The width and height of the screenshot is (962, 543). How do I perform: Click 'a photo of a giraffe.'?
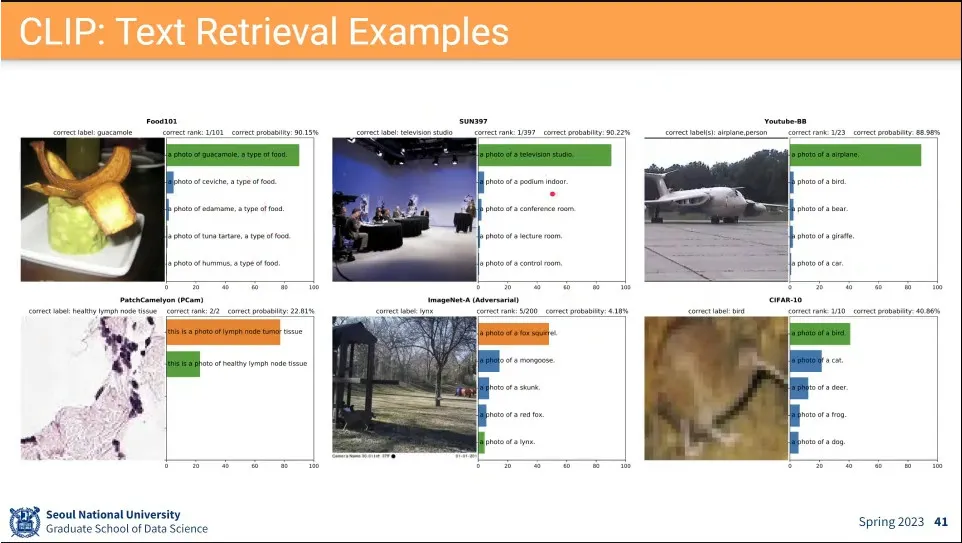[822, 236]
